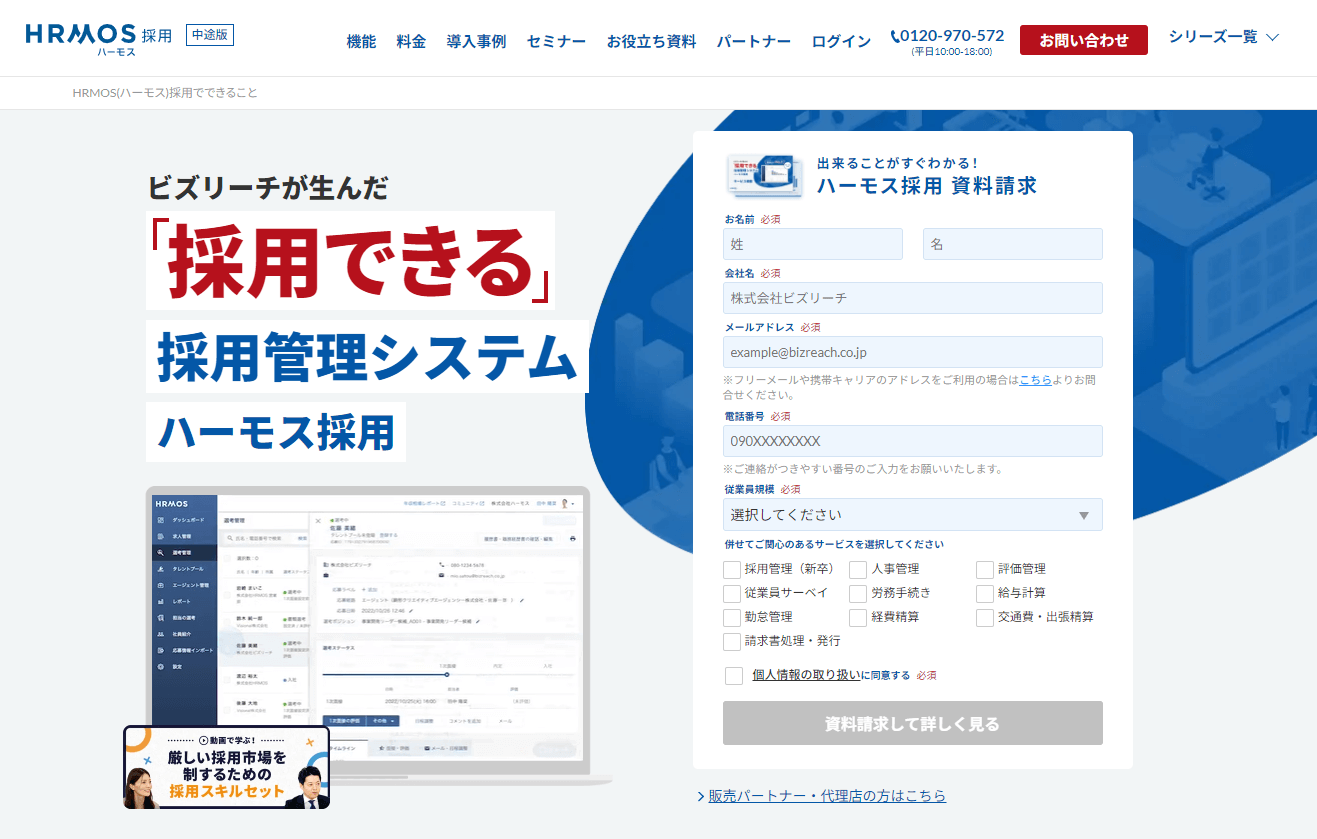Open the パートナー menu item
Image resolution: width=1317 pixels, height=839 pixels.
(x=753, y=41)
